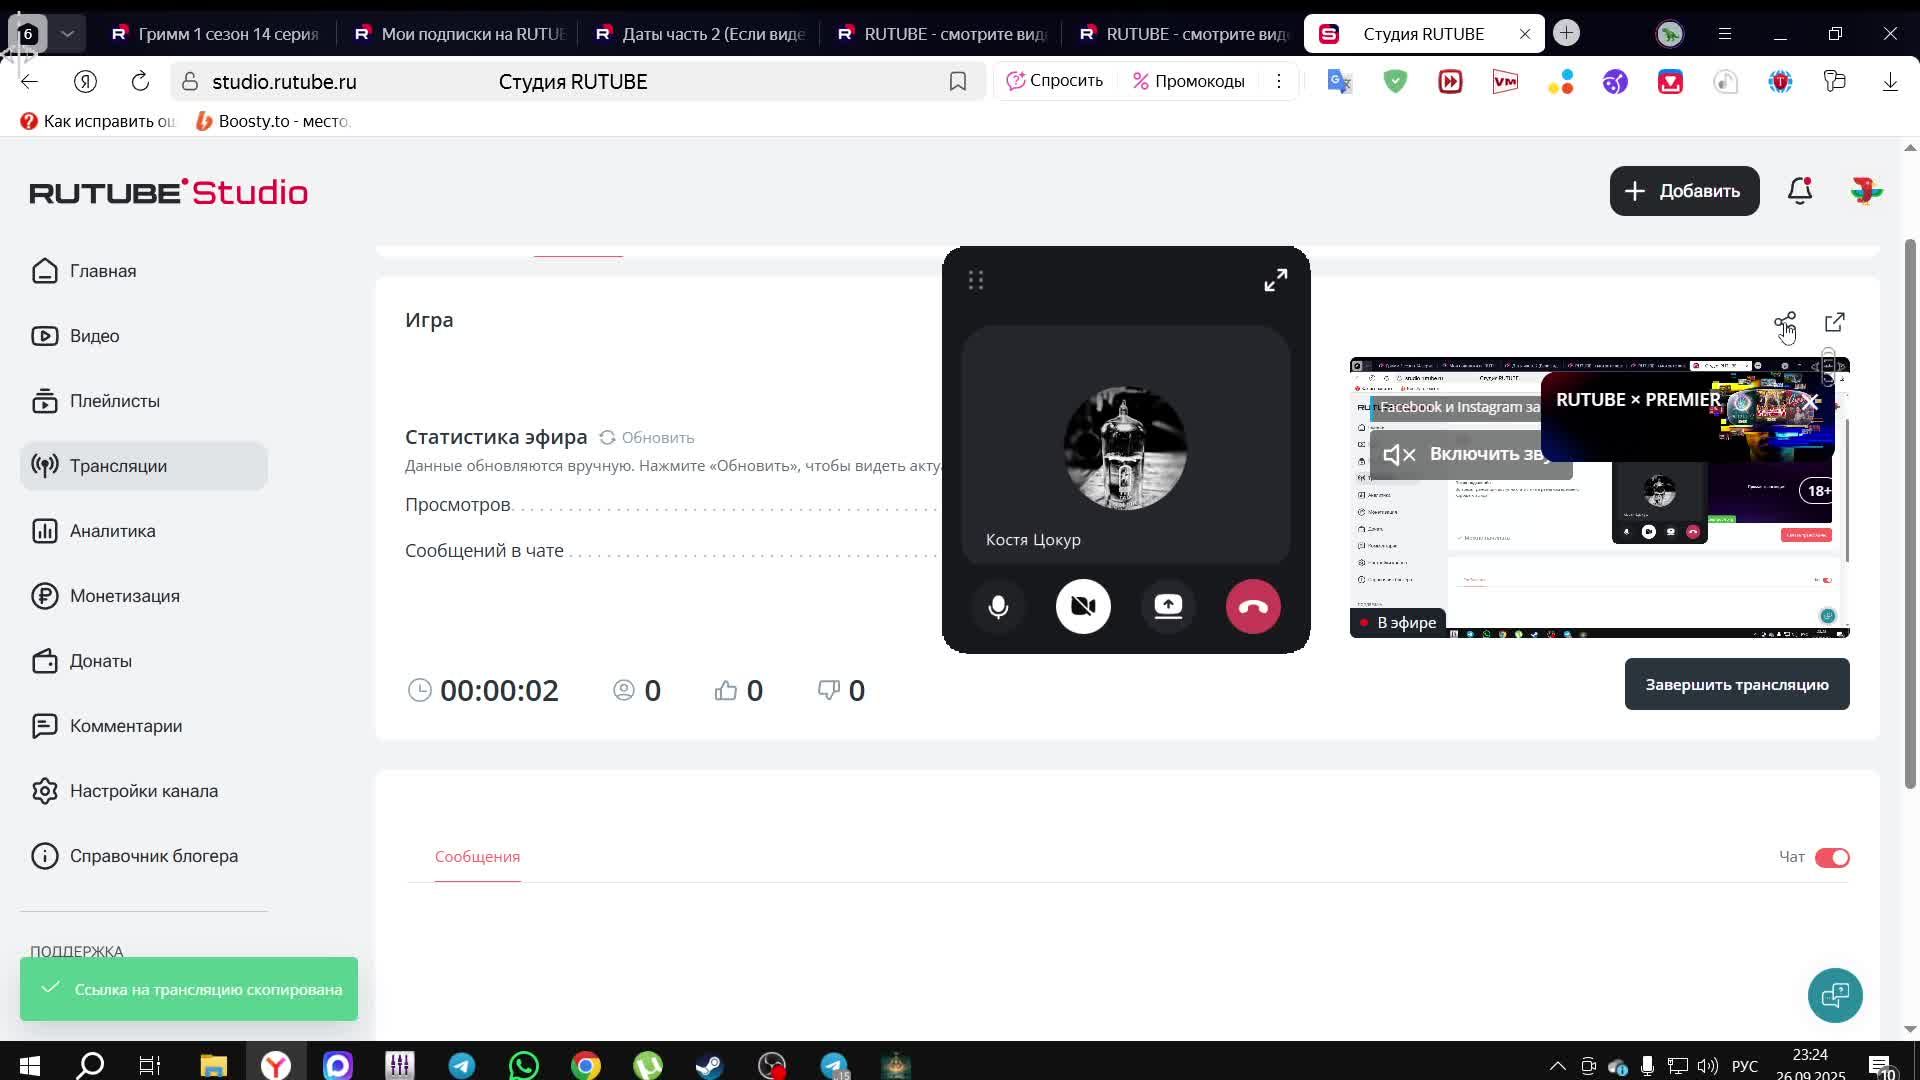Click Обновить statistics link
Screen dimensions: 1920x1080
[647, 438]
